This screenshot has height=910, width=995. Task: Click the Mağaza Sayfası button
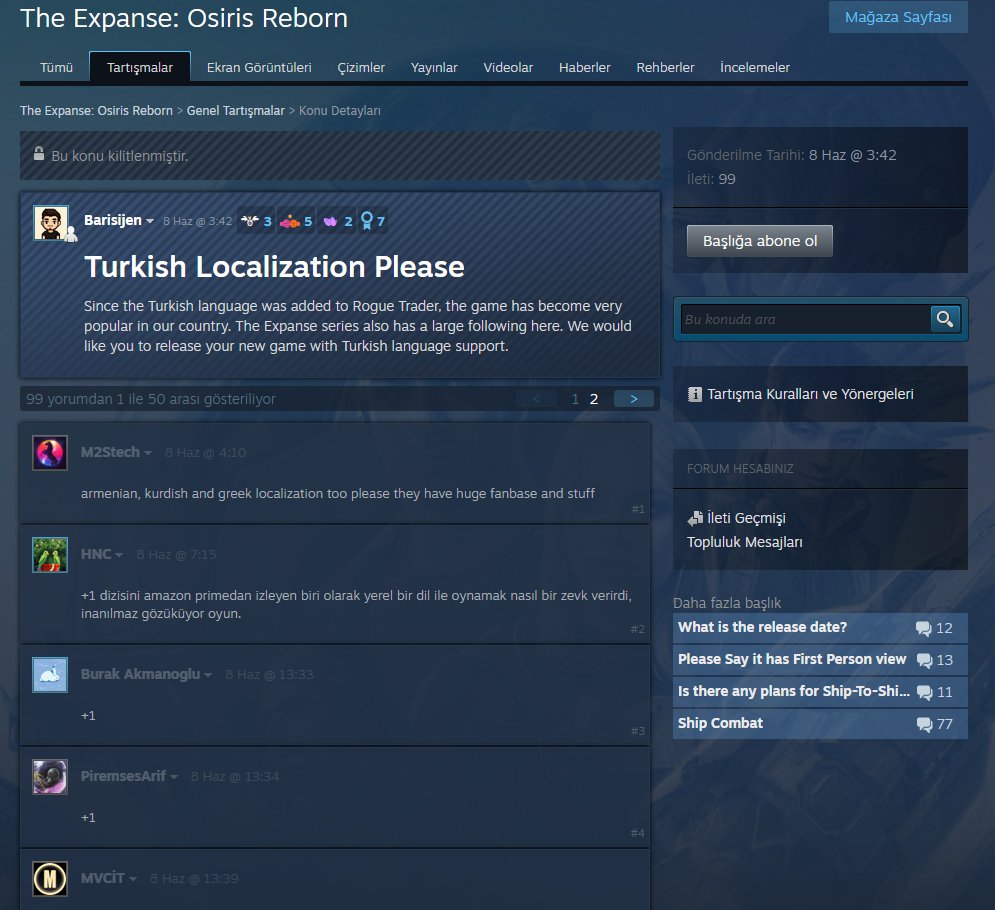(898, 17)
